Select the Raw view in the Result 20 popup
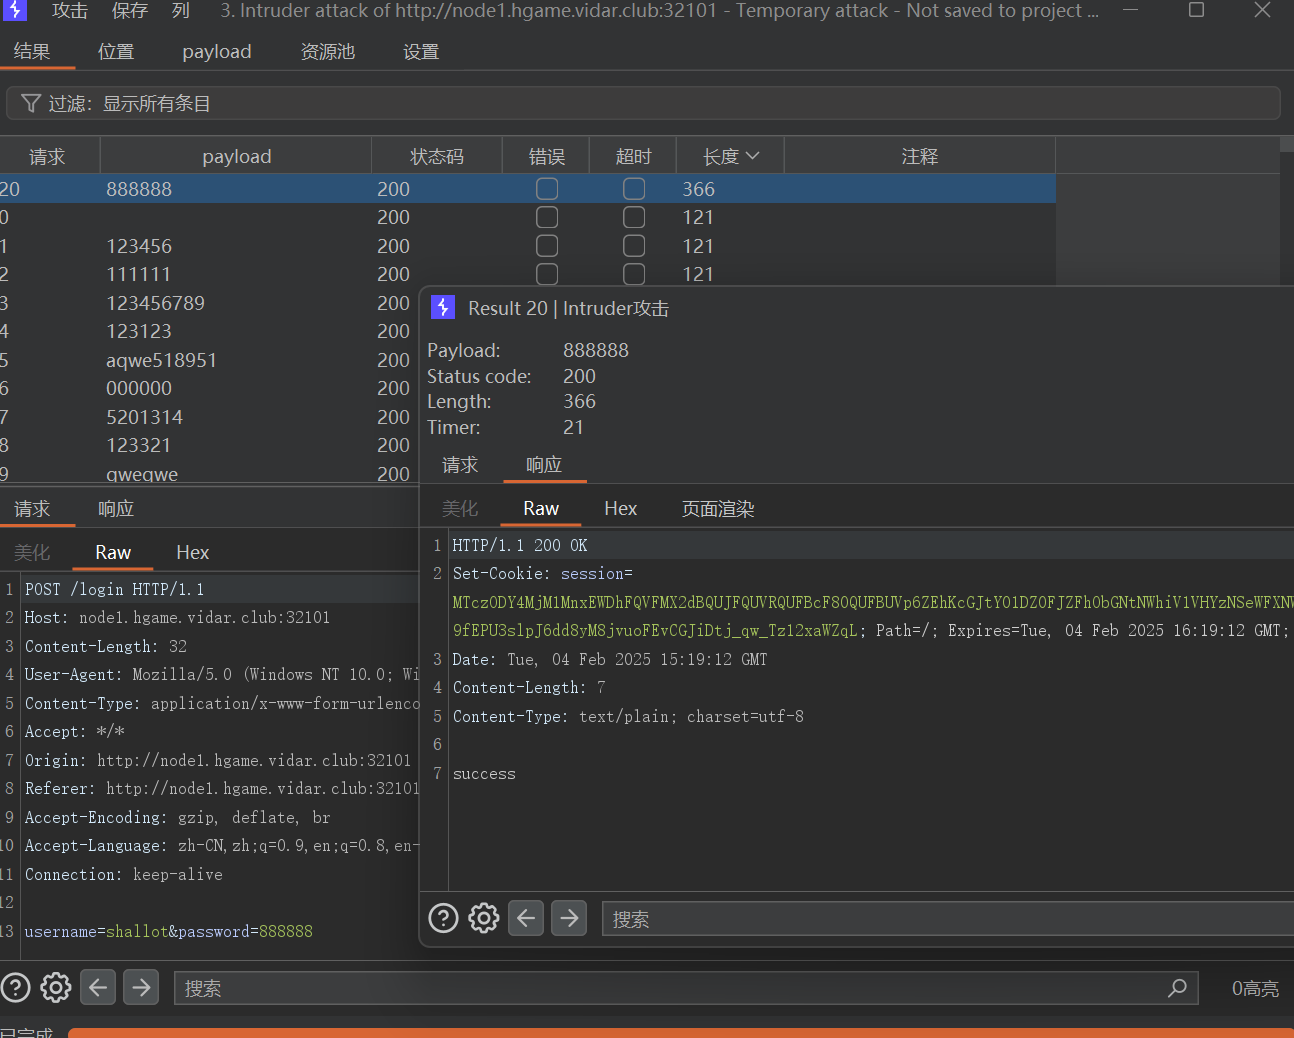 (541, 509)
